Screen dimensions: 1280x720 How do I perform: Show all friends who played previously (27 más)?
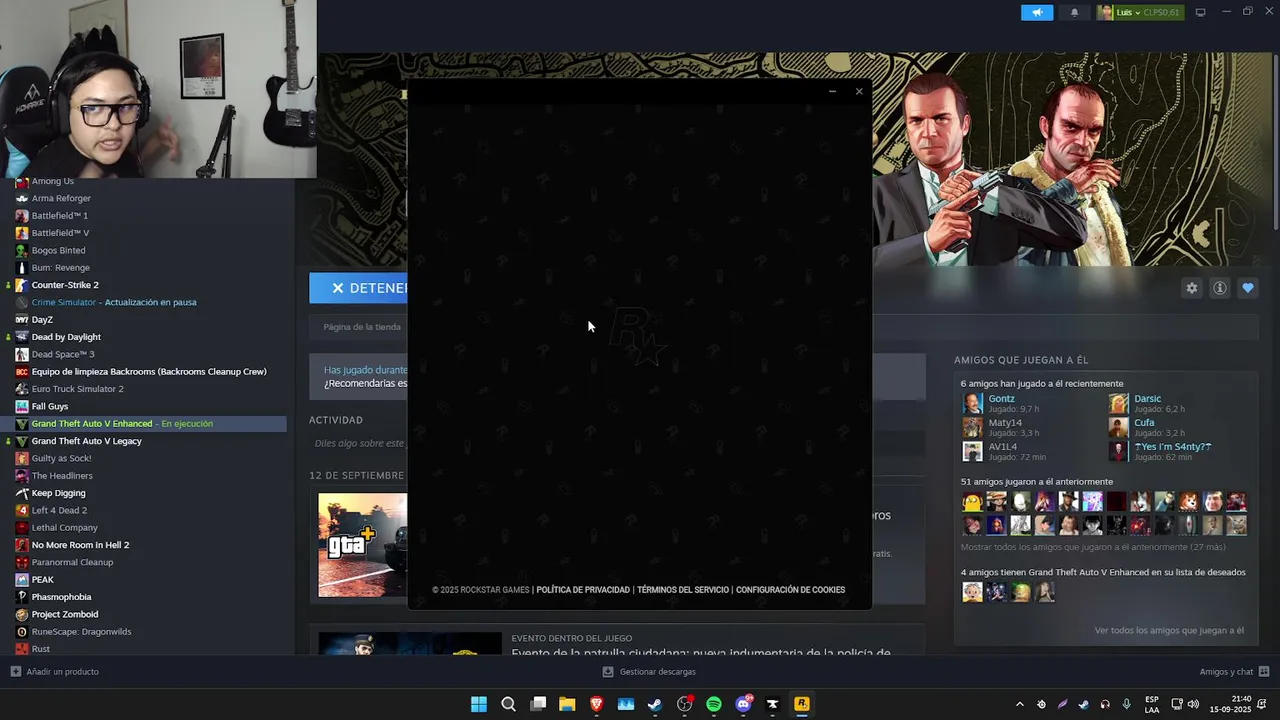[1093, 547]
